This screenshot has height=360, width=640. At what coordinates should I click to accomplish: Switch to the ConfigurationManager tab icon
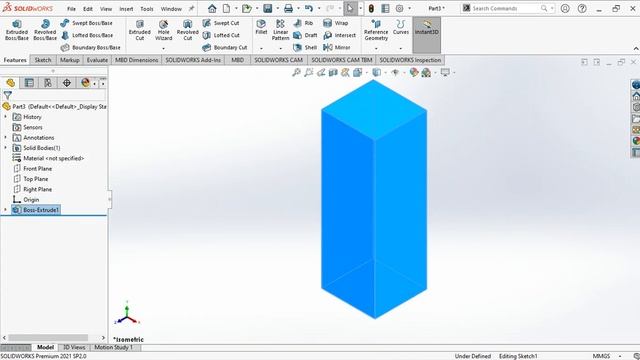48,83
